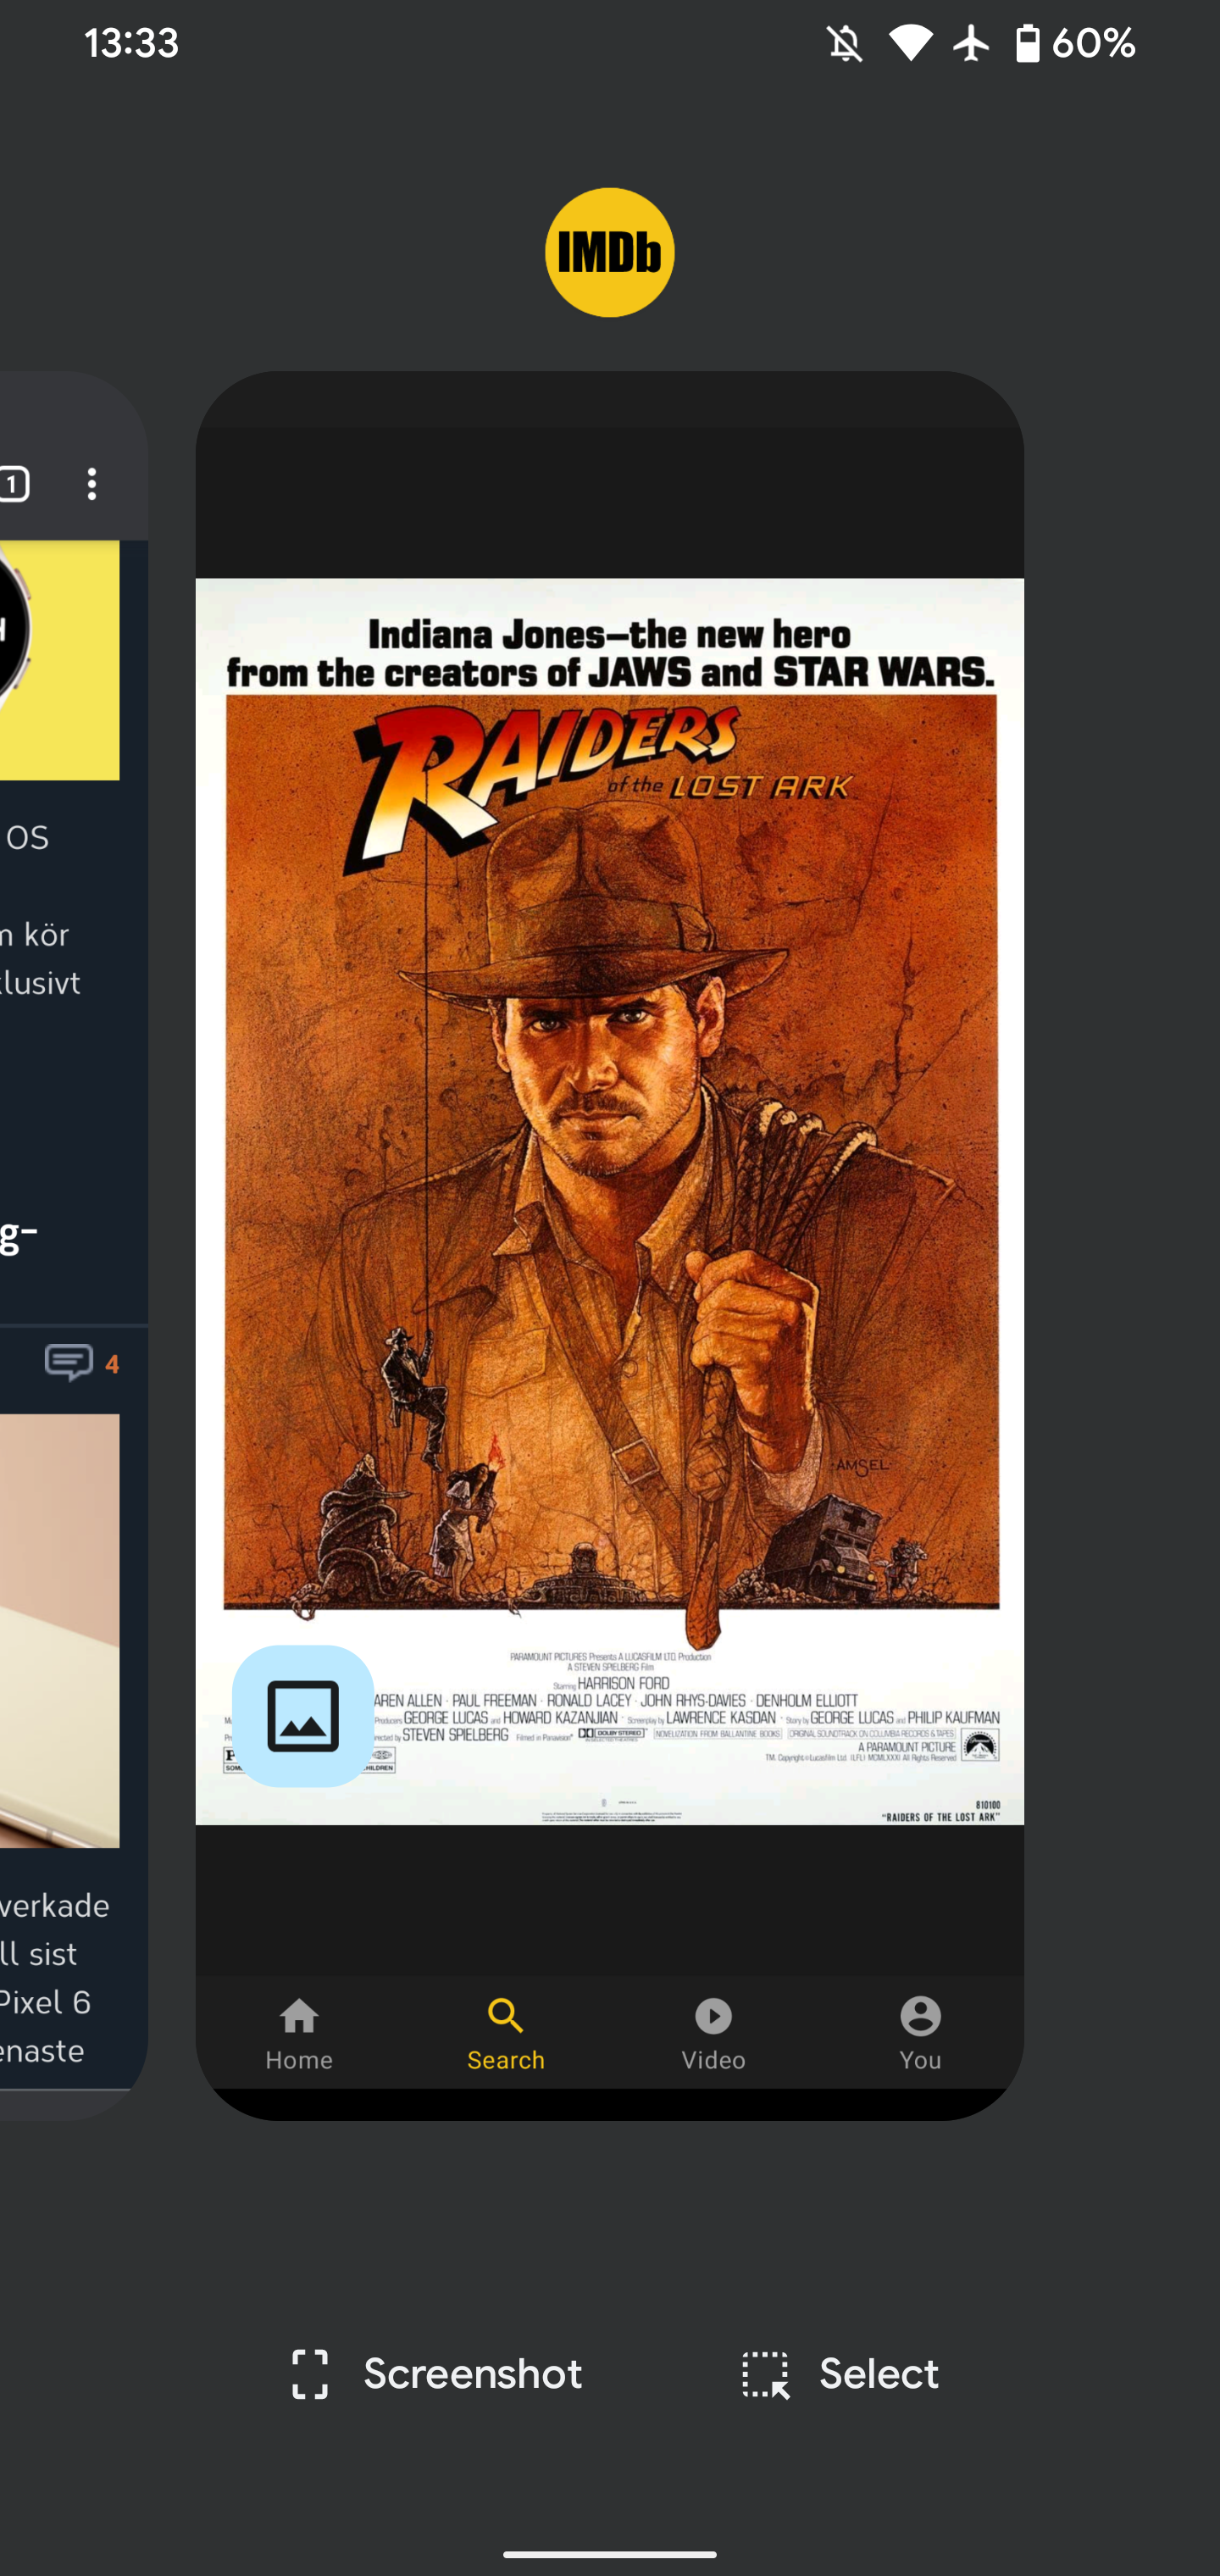Open the Raiders of the Lost Ark poster
This screenshot has width=1220, height=2576.
pos(610,1201)
